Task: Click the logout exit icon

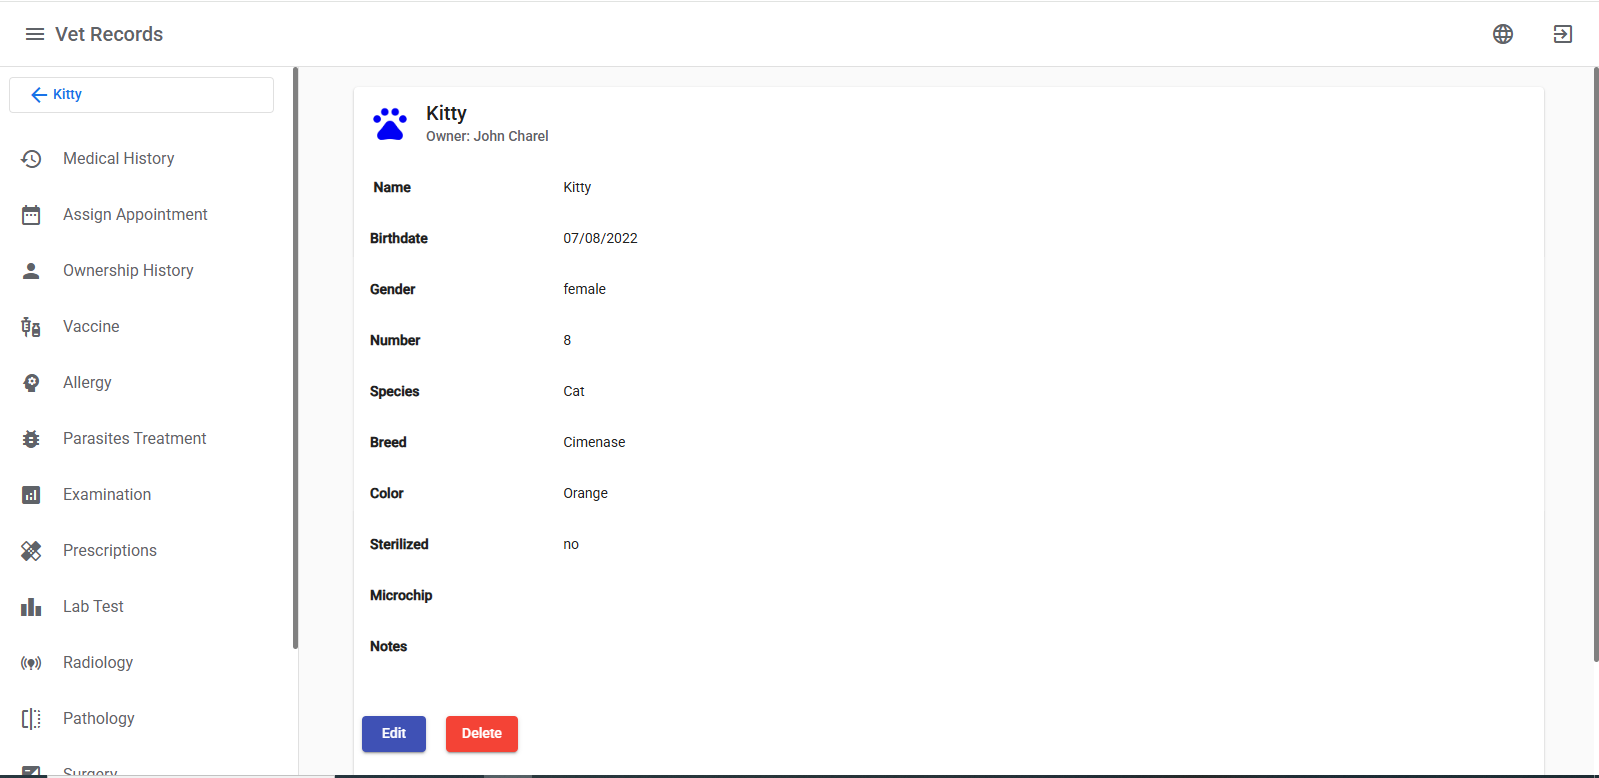Action: click(x=1563, y=34)
